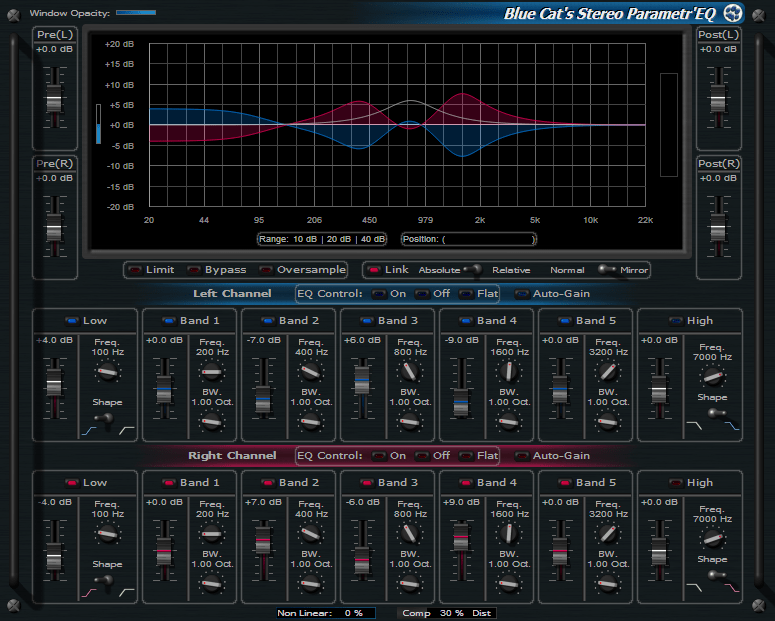The width and height of the screenshot is (775, 621).
Task: Turn Right Channel EQ Control On
Action: point(379,456)
